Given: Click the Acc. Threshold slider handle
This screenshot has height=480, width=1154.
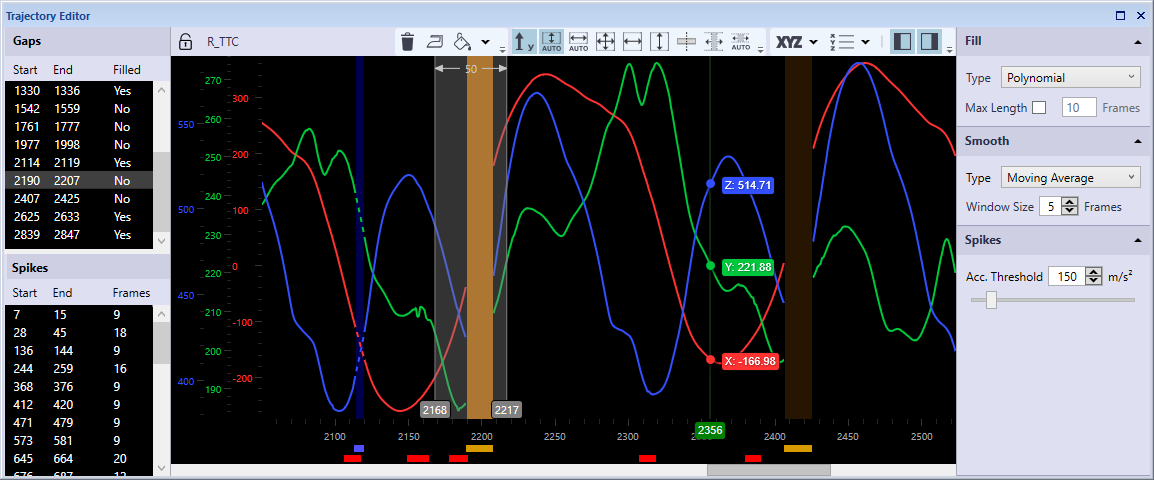Looking at the screenshot, I should [x=991, y=299].
